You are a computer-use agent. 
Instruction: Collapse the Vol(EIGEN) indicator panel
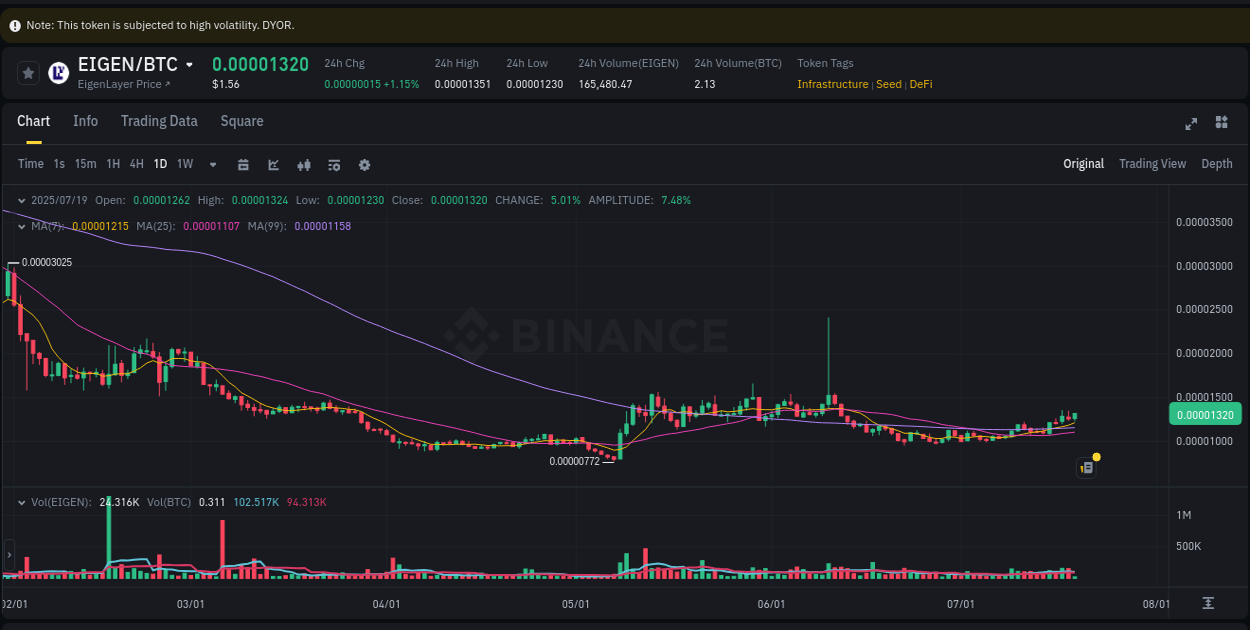coord(20,502)
